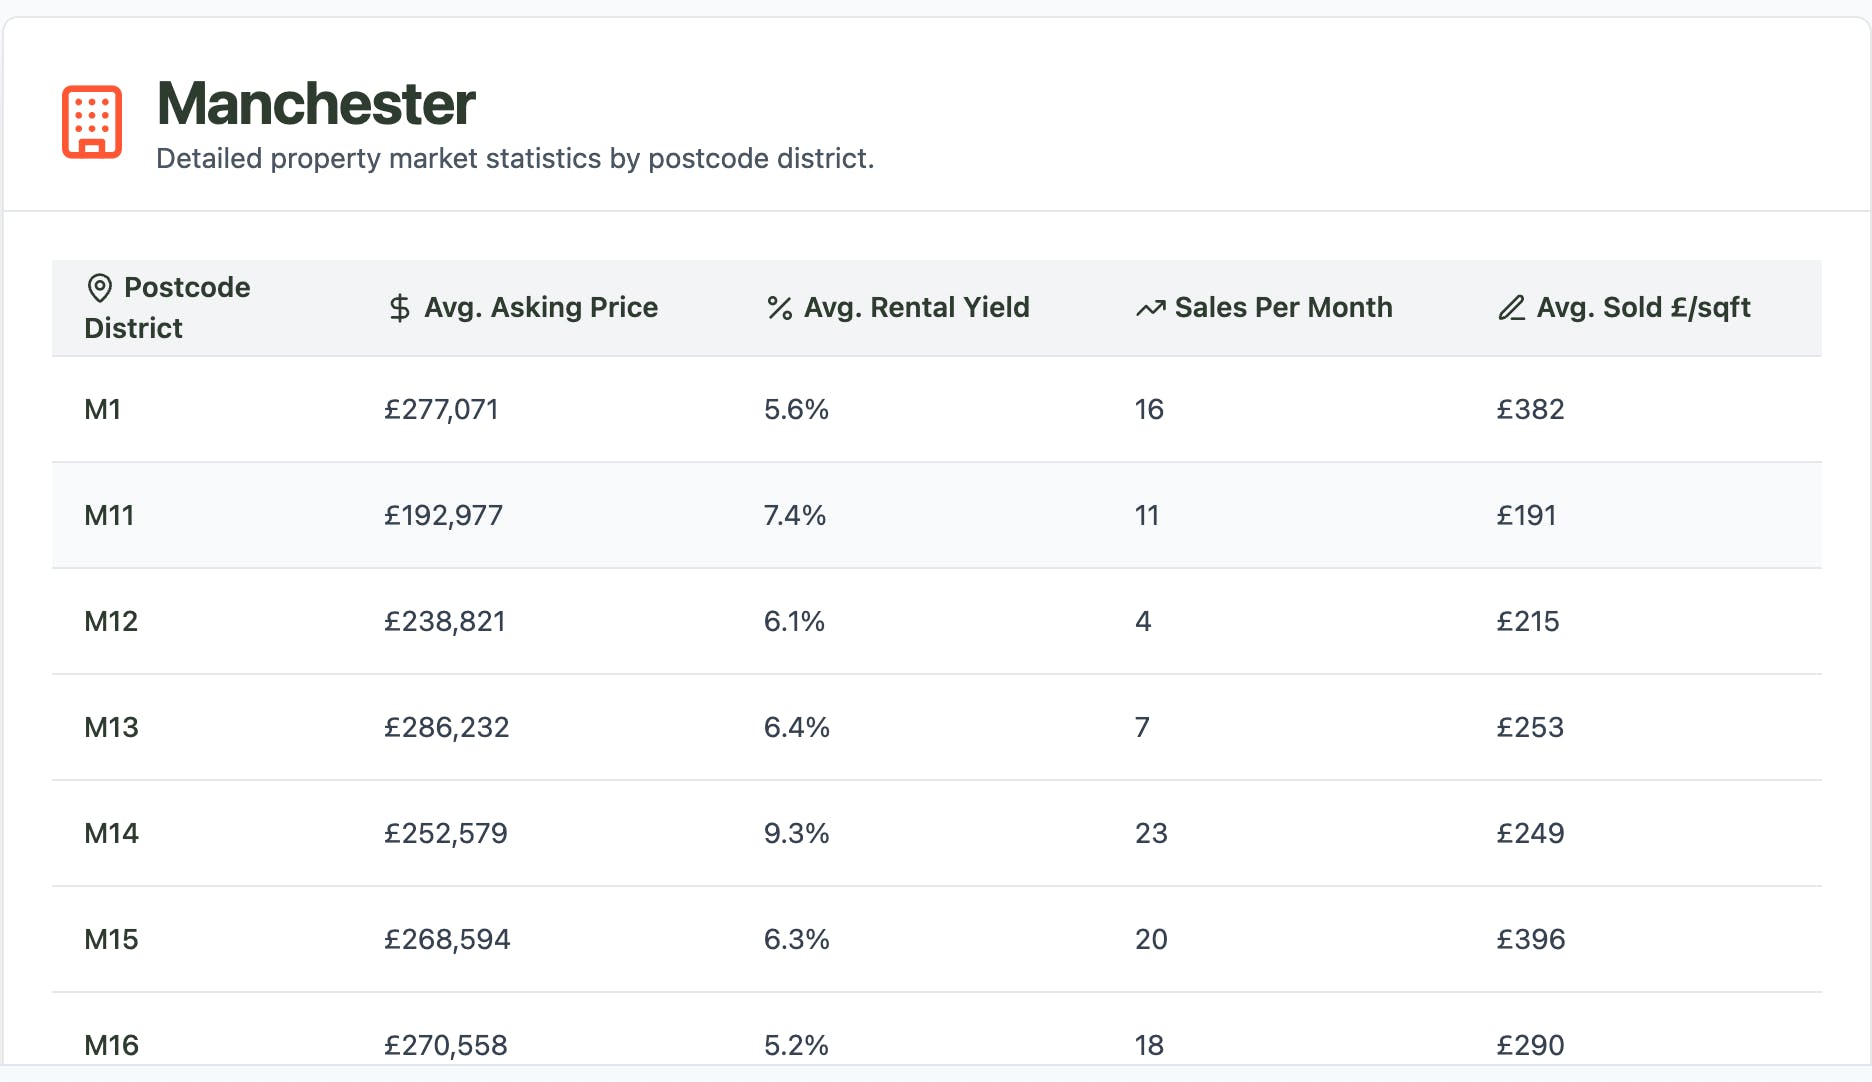Sort by Avg. Rental Yield column header
The image size is (1872, 1082).
point(916,308)
